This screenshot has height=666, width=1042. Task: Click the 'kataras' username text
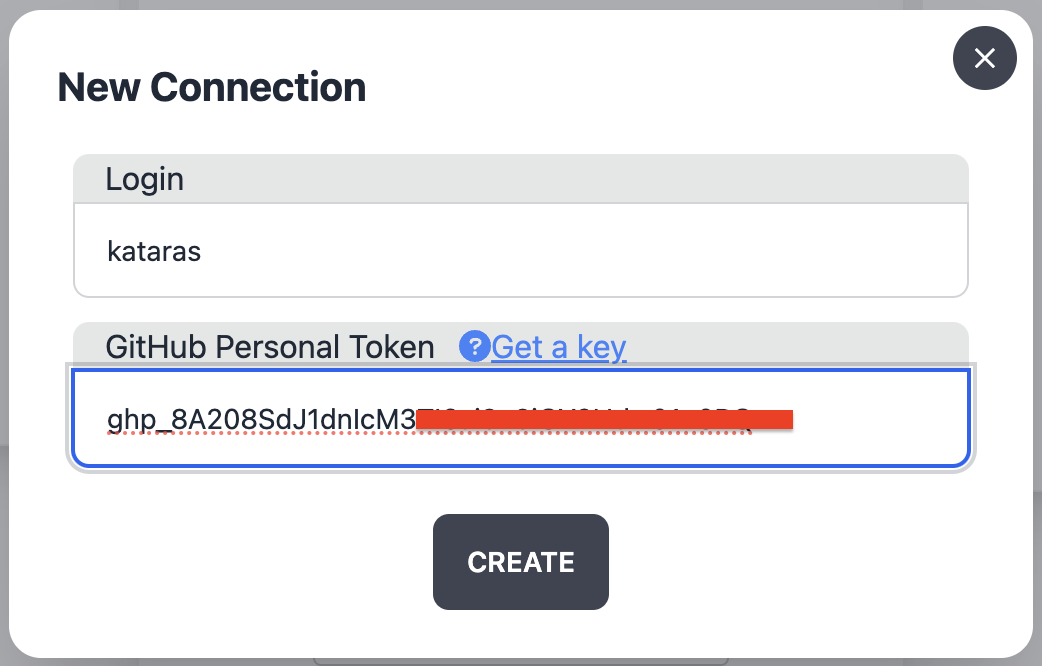point(154,250)
